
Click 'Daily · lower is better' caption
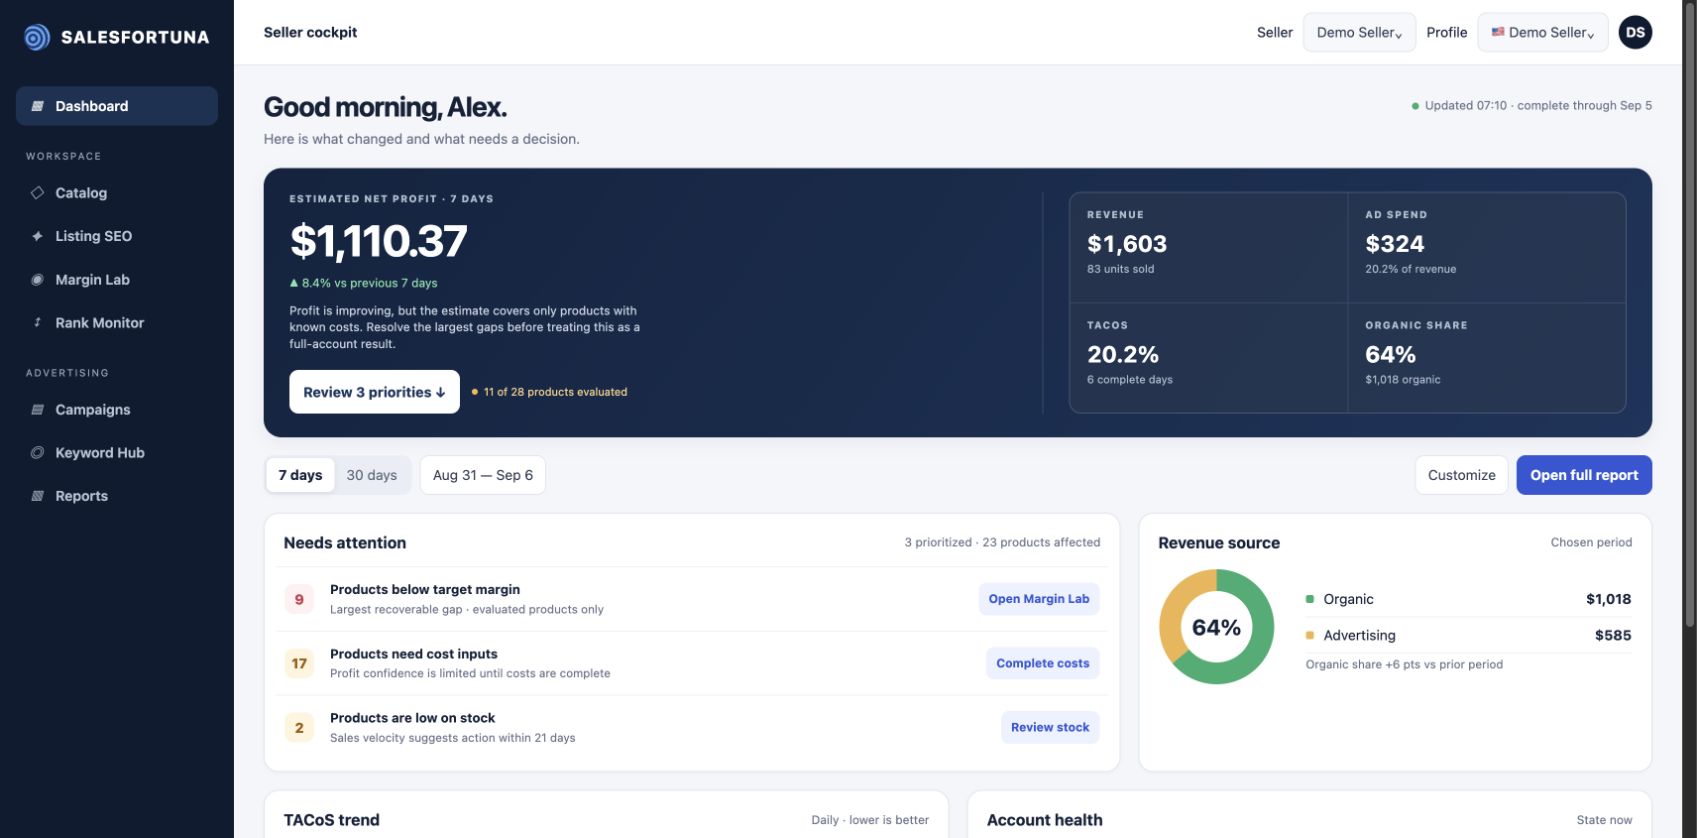(x=870, y=820)
